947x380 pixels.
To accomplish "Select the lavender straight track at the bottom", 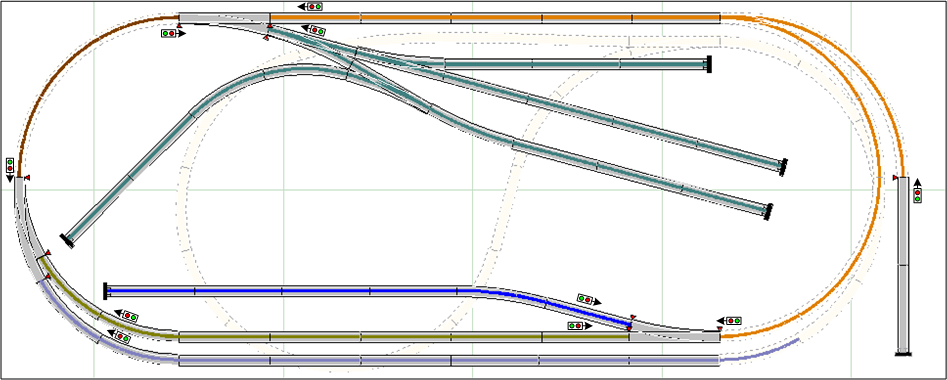I will (449, 361).
